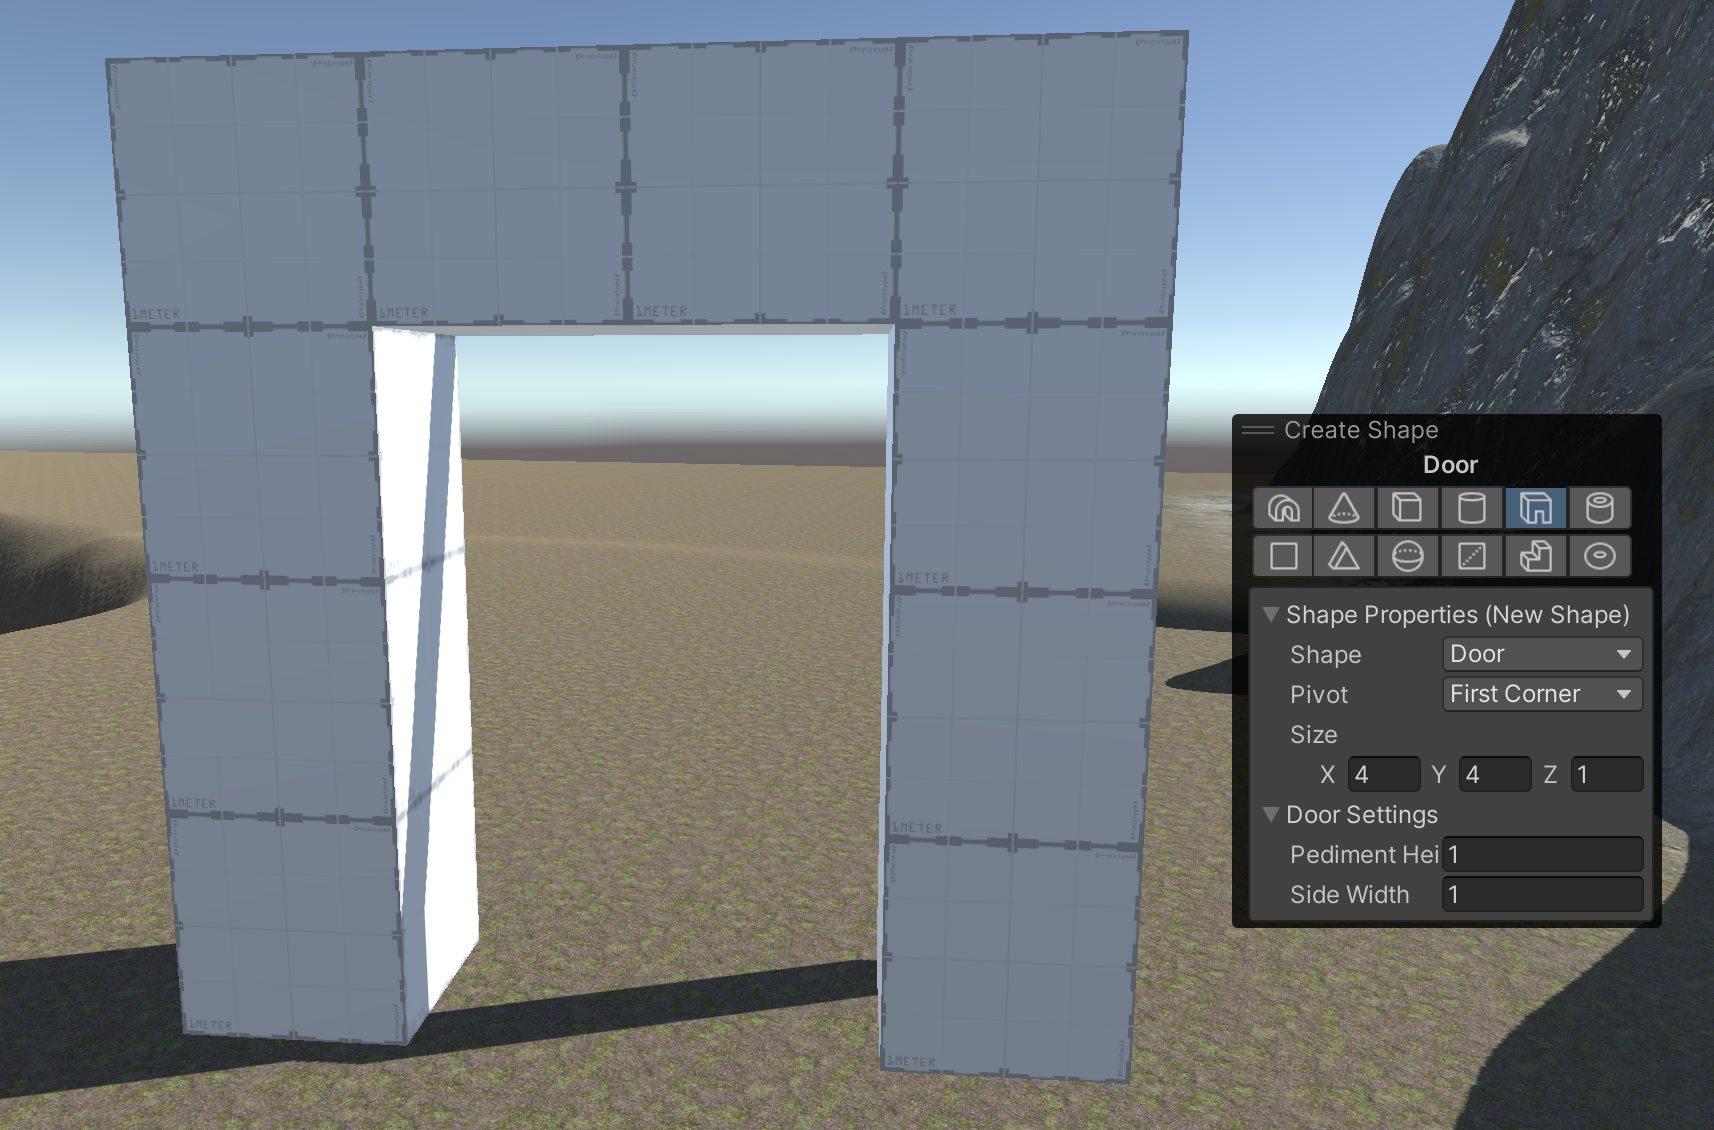Screen dimensions: 1714x1130
Task: Pick the Prism shape icon
Action: [1343, 556]
